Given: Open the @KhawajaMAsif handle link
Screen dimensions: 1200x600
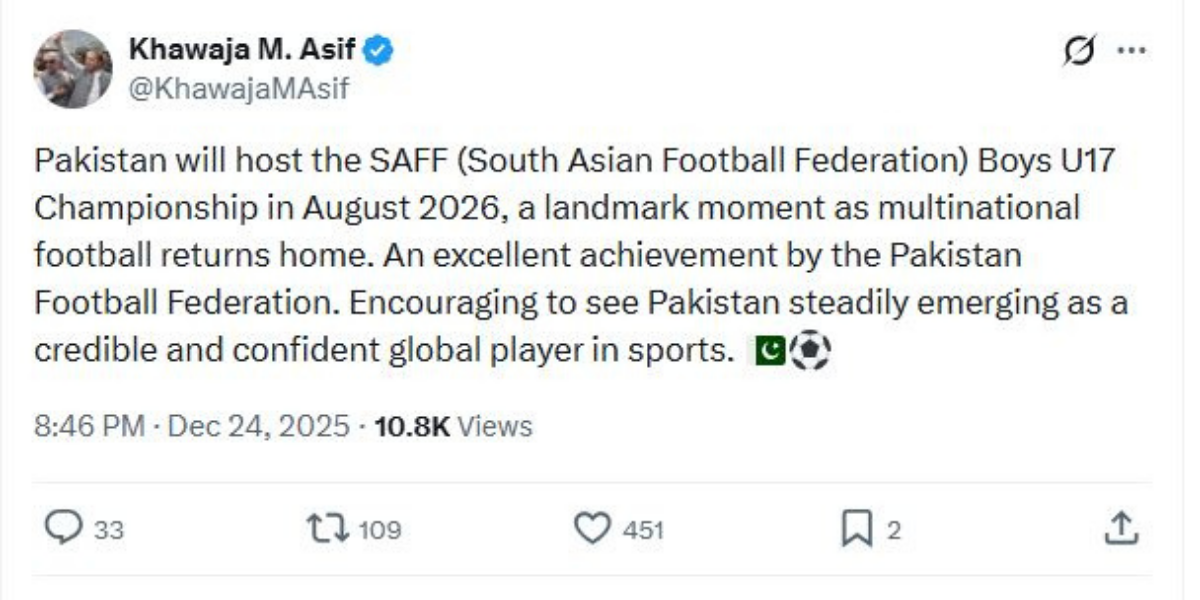Looking at the screenshot, I should point(238,89).
